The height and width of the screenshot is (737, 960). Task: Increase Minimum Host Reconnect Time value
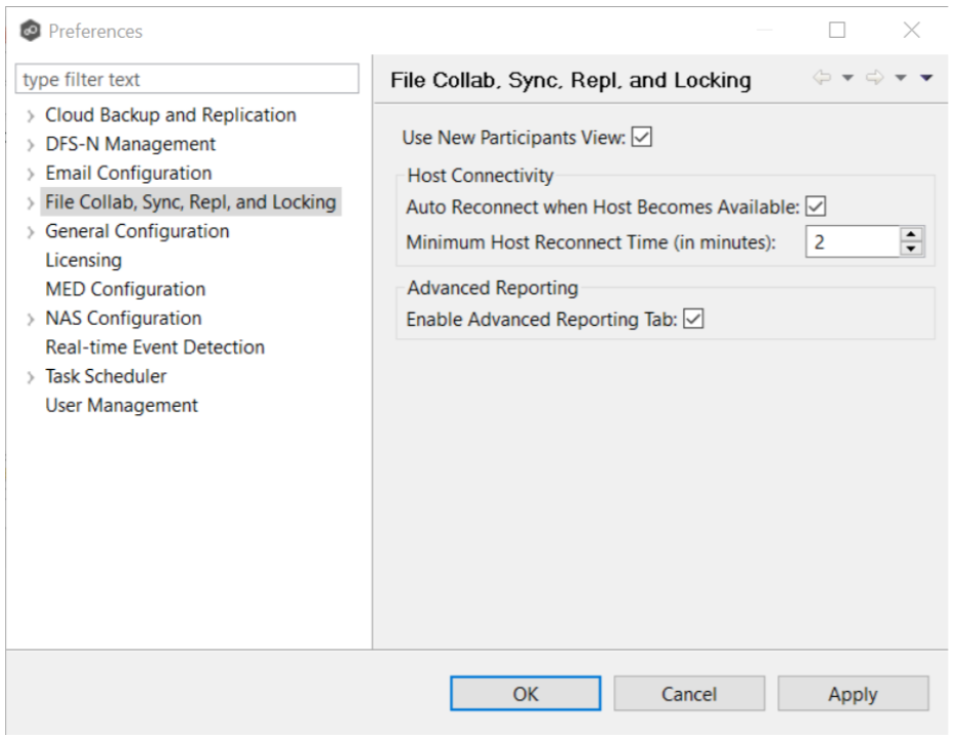point(911,234)
